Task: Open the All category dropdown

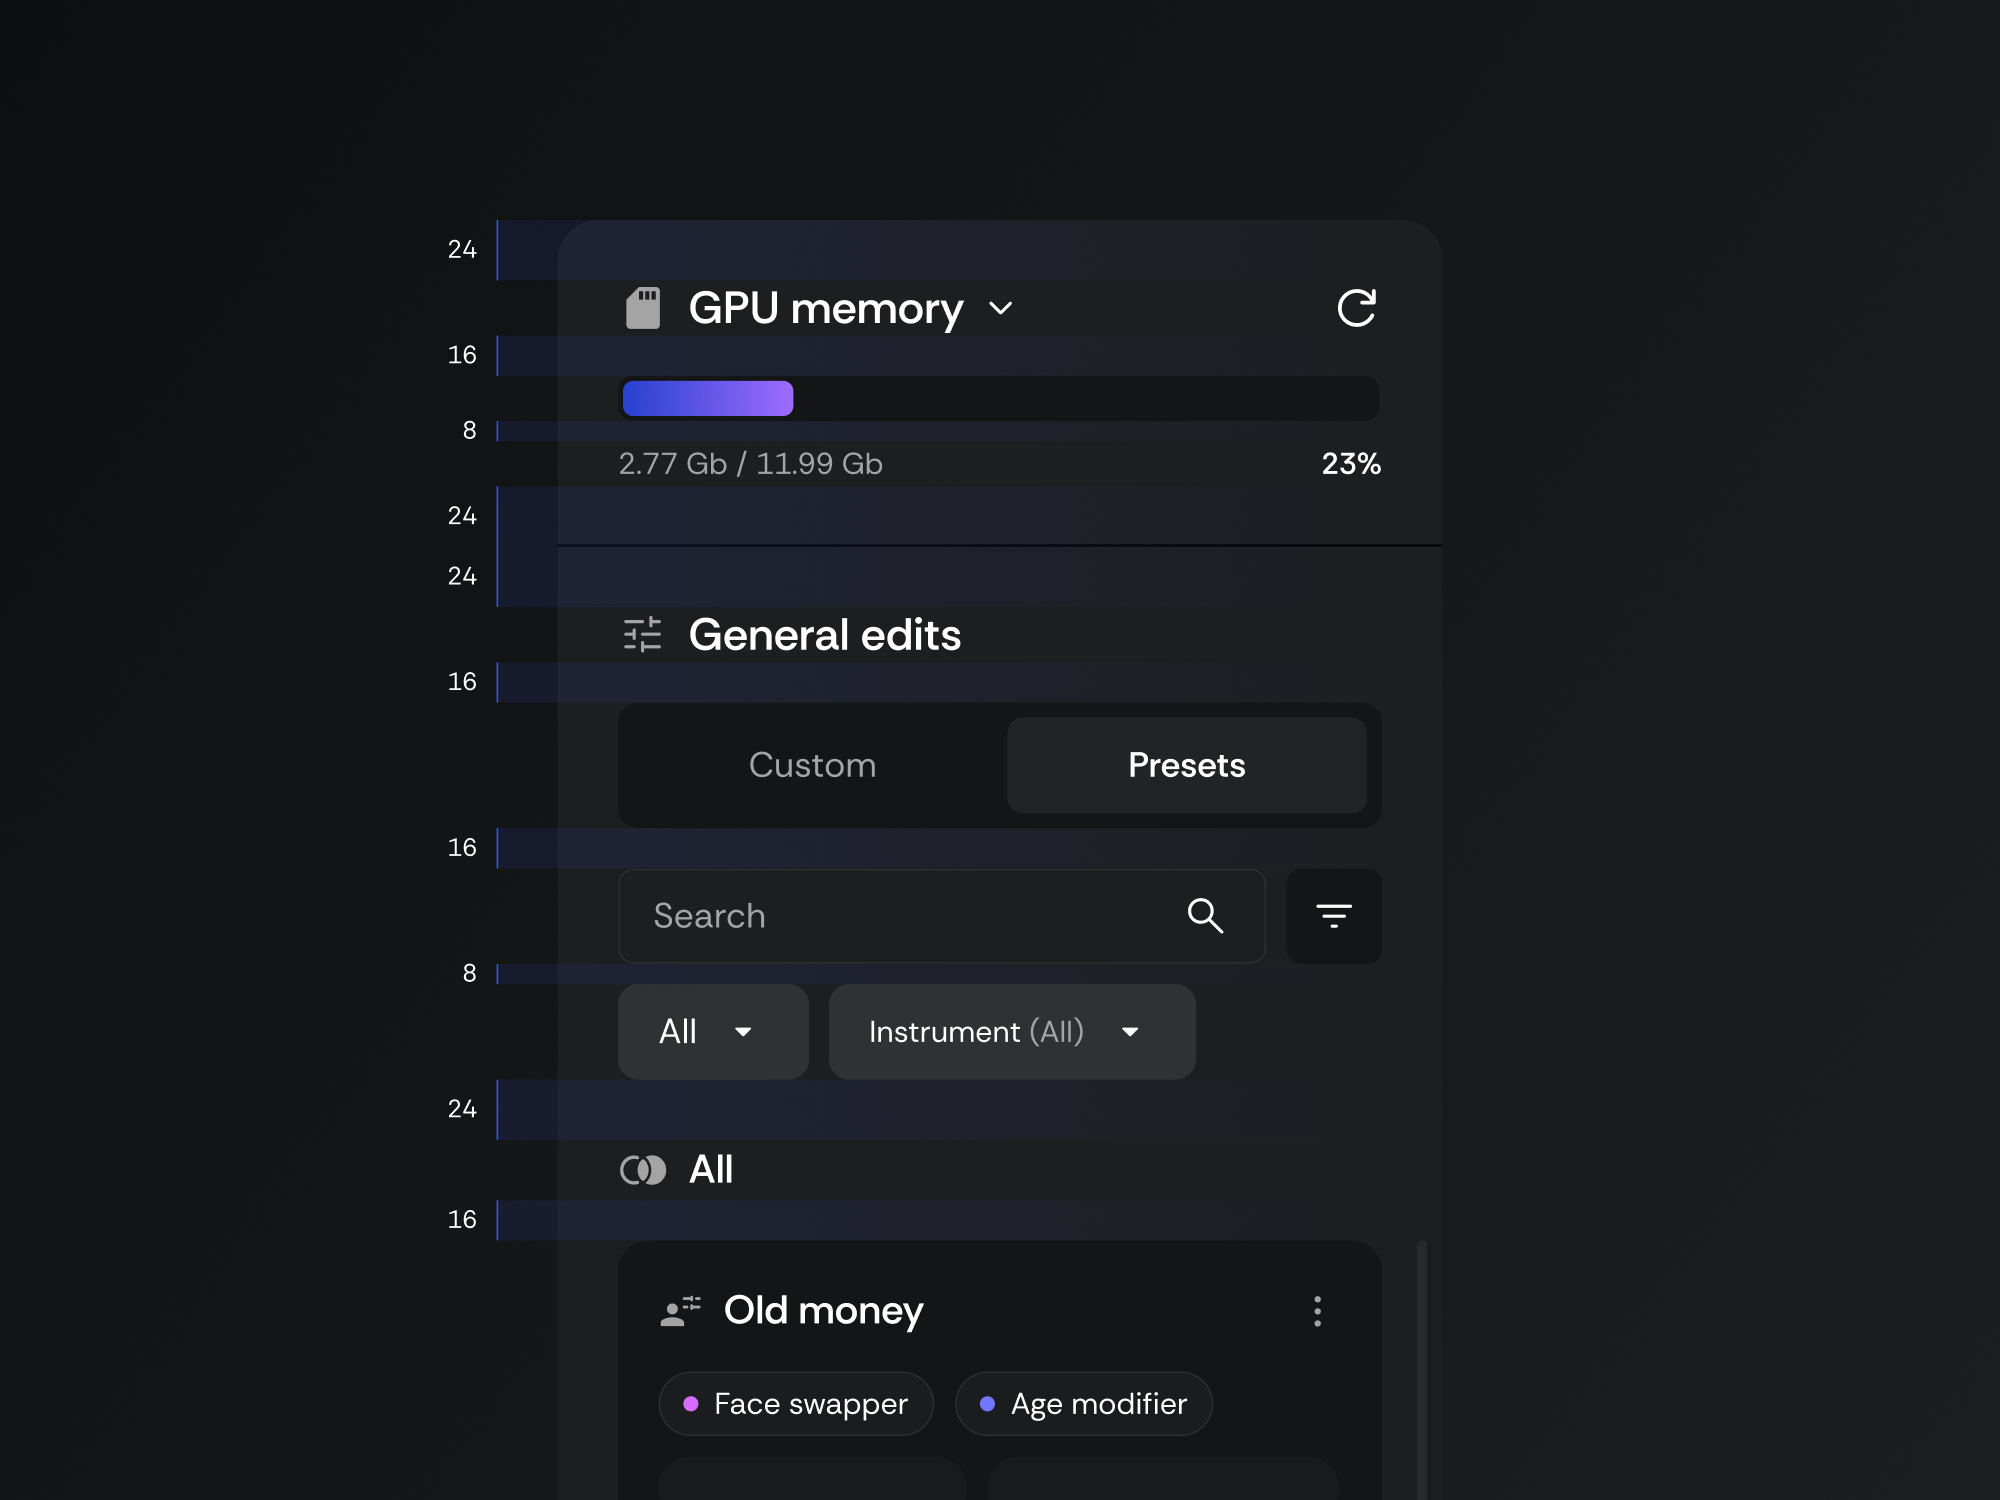Action: click(x=712, y=1032)
